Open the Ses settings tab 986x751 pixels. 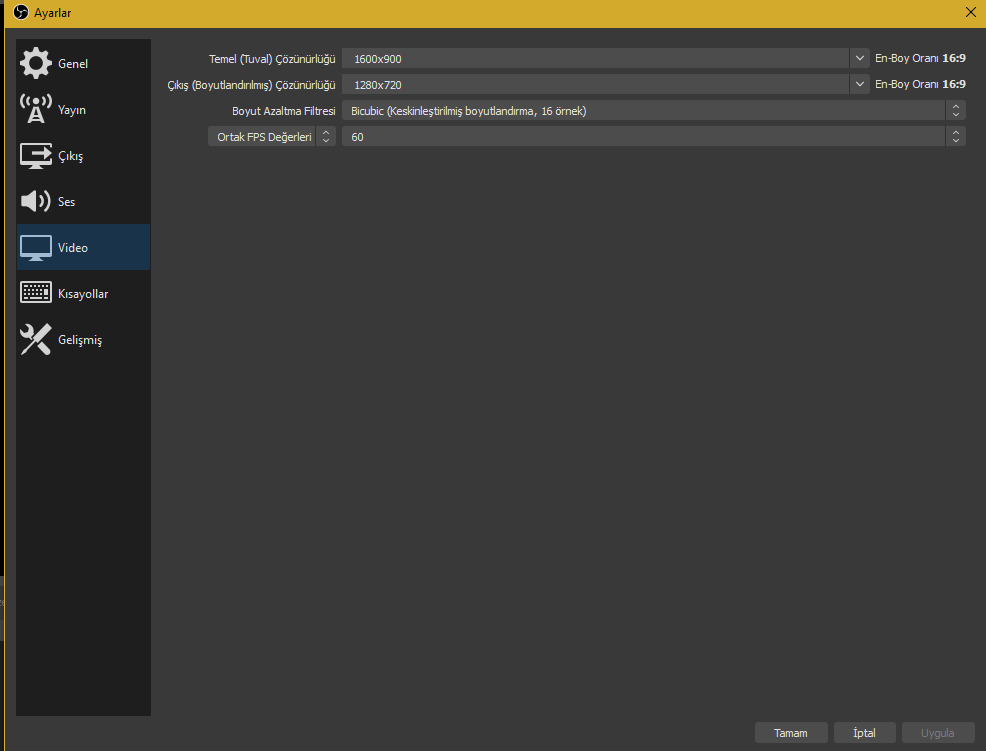point(84,201)
